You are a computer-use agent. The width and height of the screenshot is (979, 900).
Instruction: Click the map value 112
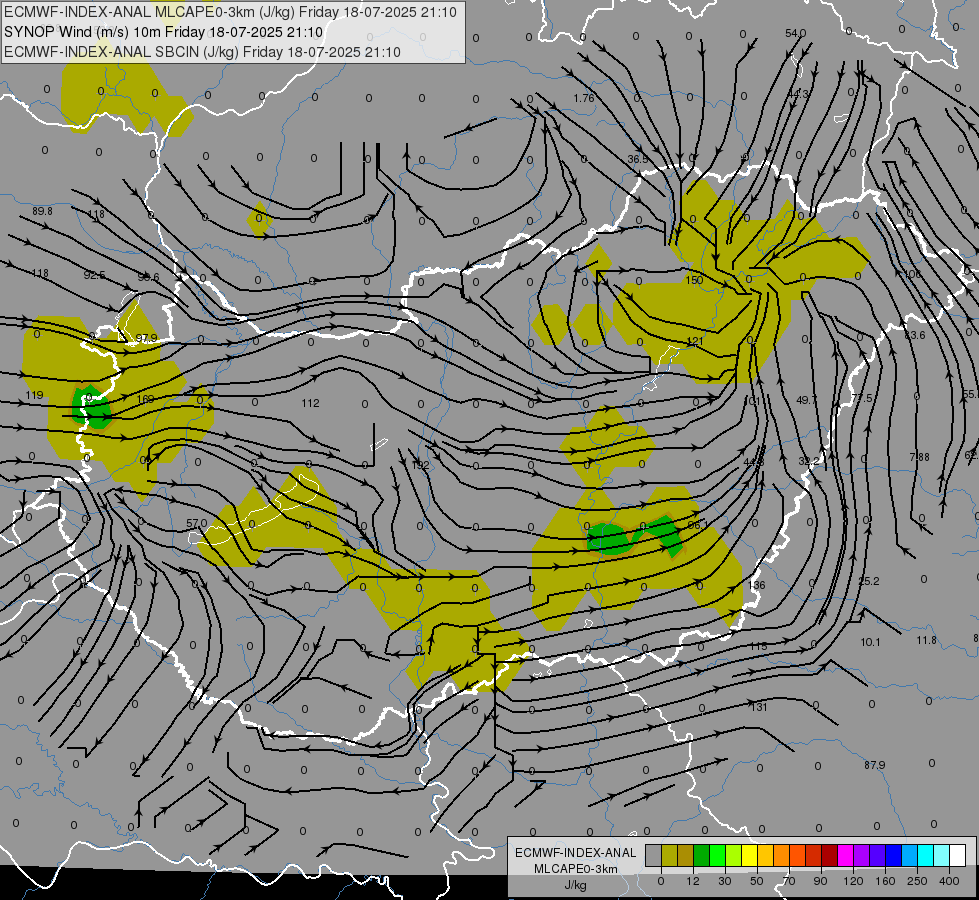310,403
